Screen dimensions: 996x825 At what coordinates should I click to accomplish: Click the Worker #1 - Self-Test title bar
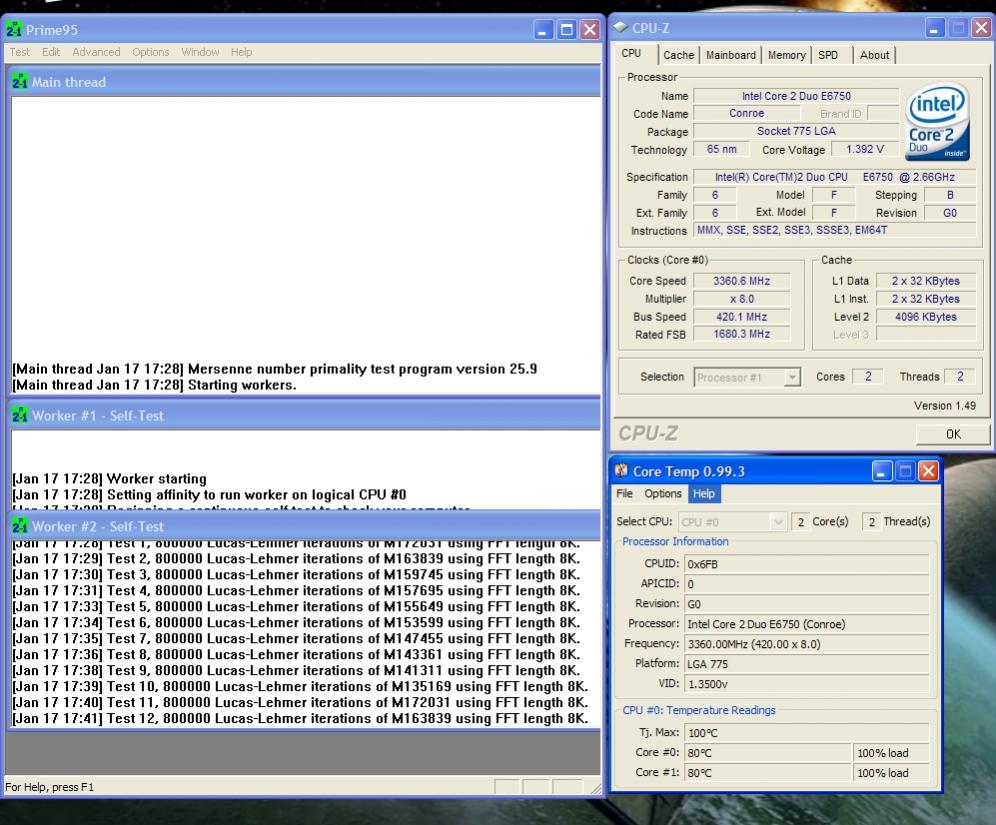point(305,415)
